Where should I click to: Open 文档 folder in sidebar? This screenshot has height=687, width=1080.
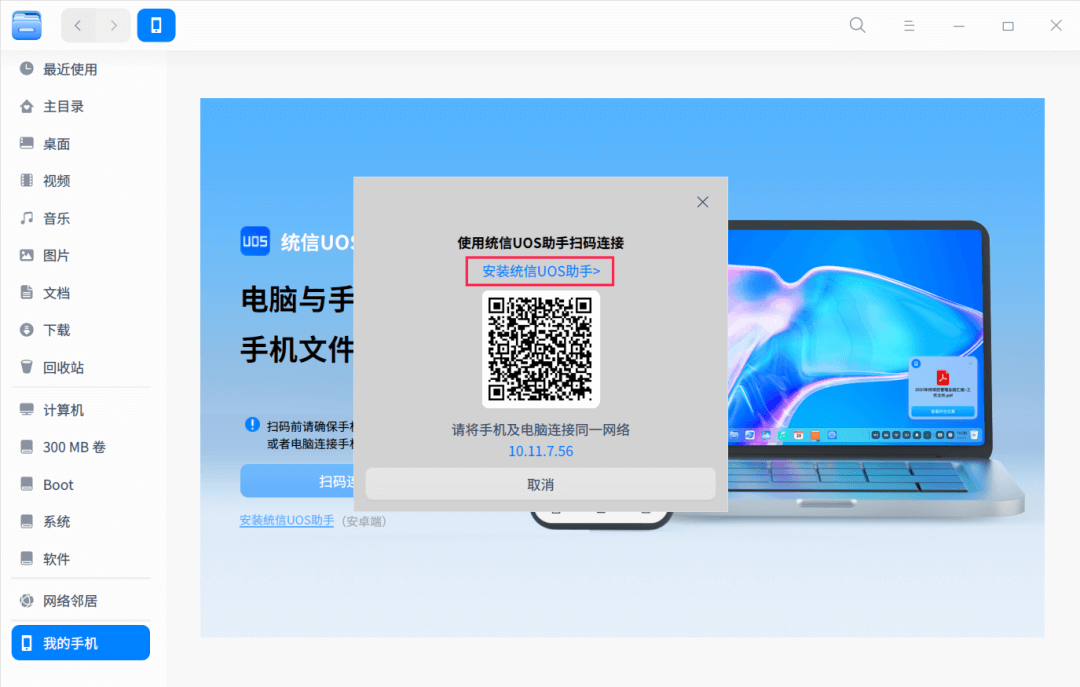coord(81,293)
